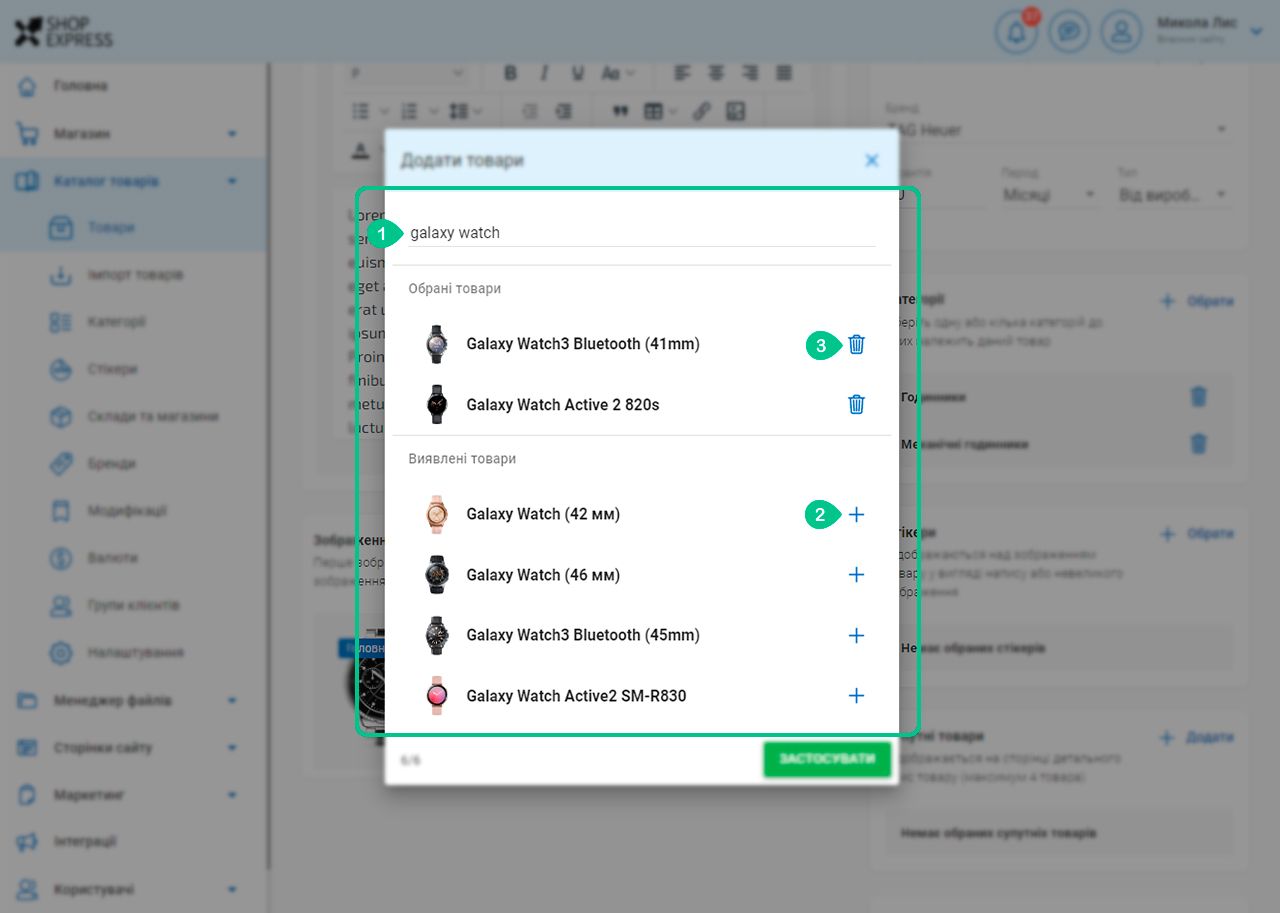This screenshot has width=1280, height=913.
Task: Click Додати link for related products
Action: (1198, 737)
